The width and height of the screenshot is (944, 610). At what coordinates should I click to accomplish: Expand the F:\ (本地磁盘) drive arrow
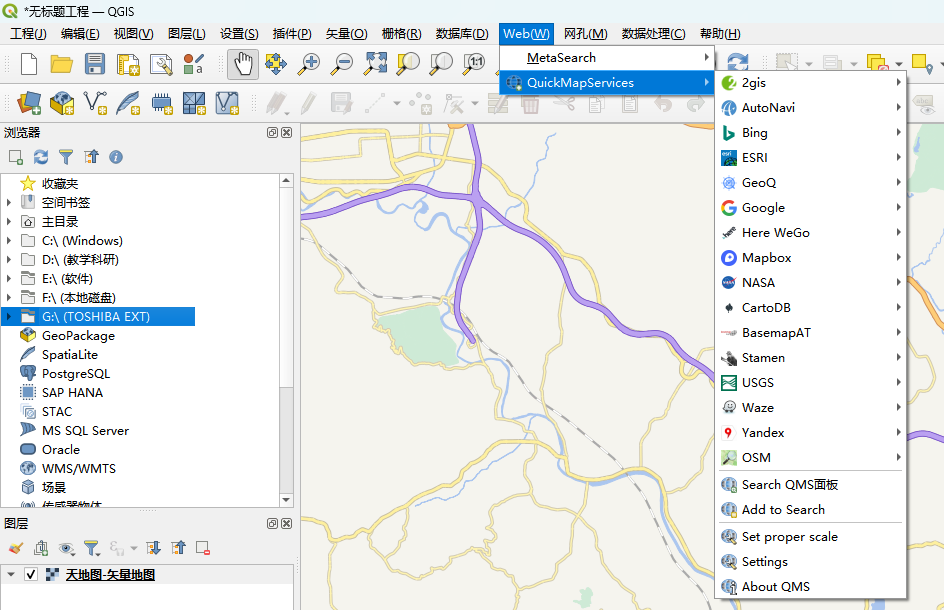click(8, 297)
